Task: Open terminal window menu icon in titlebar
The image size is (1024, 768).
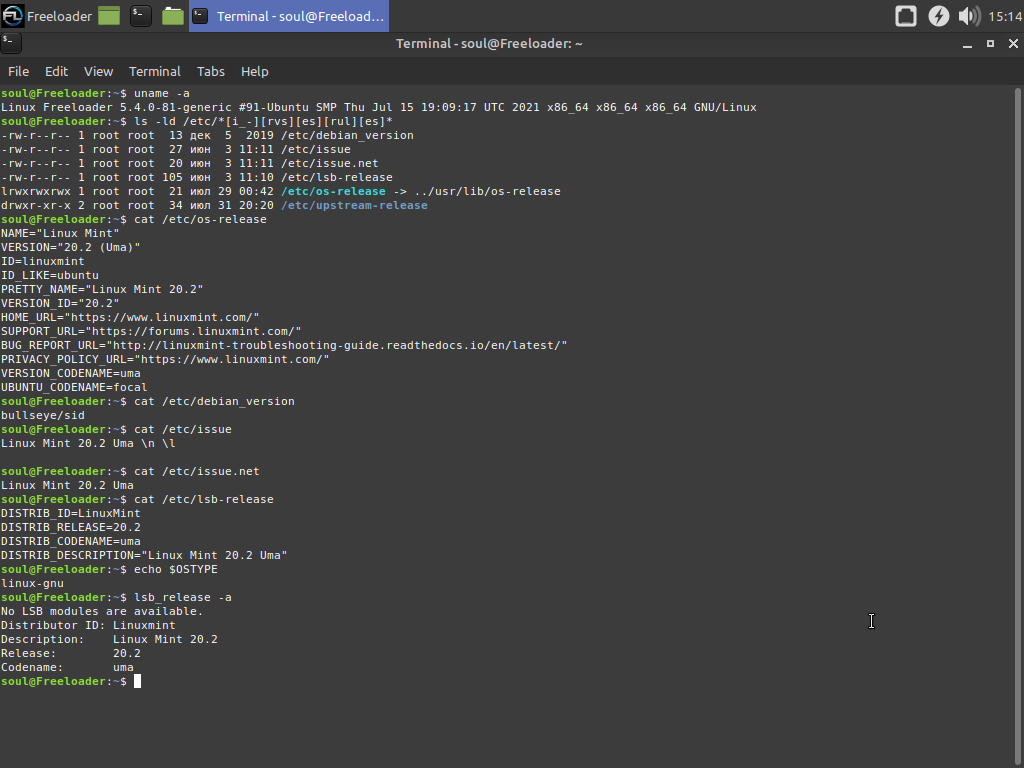Action: tap(10, 43)
